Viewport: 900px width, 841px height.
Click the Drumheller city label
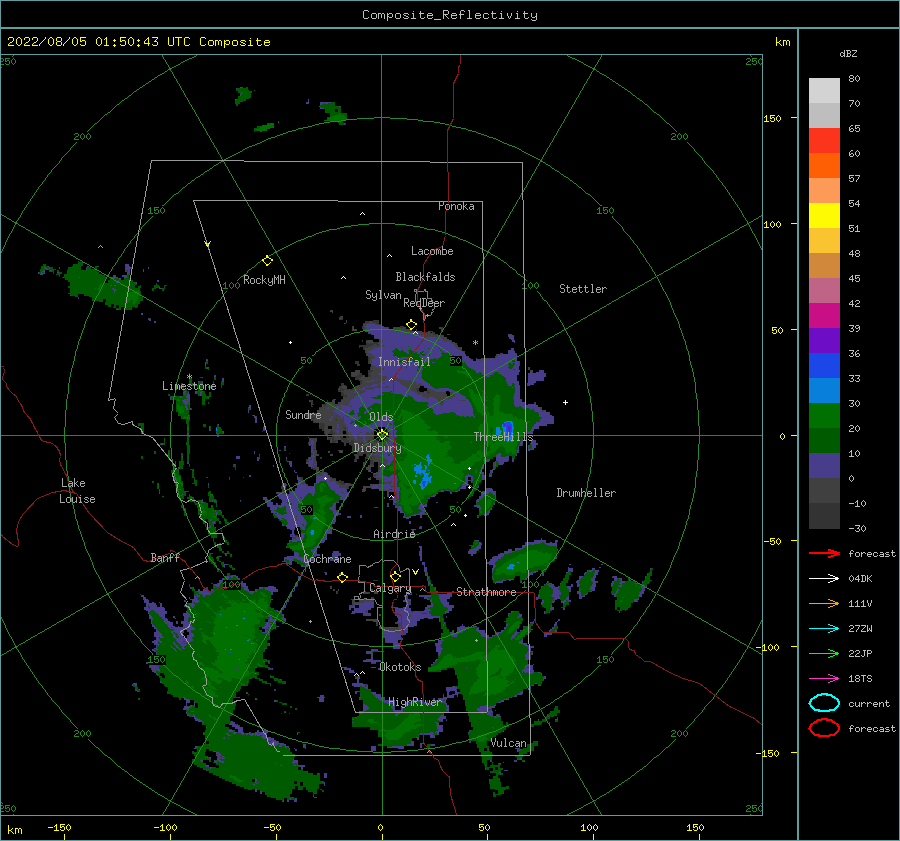(586, 493)
